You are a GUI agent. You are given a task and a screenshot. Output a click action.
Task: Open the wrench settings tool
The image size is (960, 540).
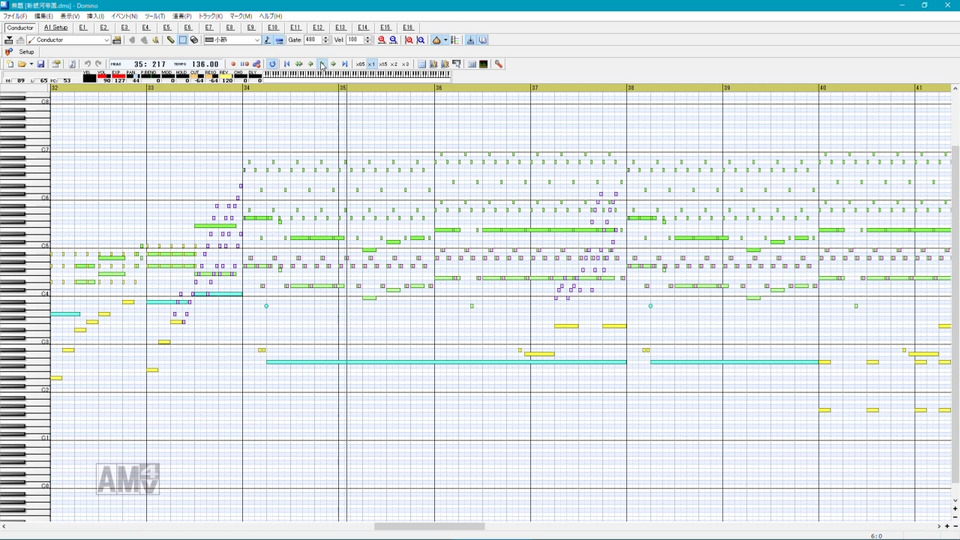coord(498,64)
